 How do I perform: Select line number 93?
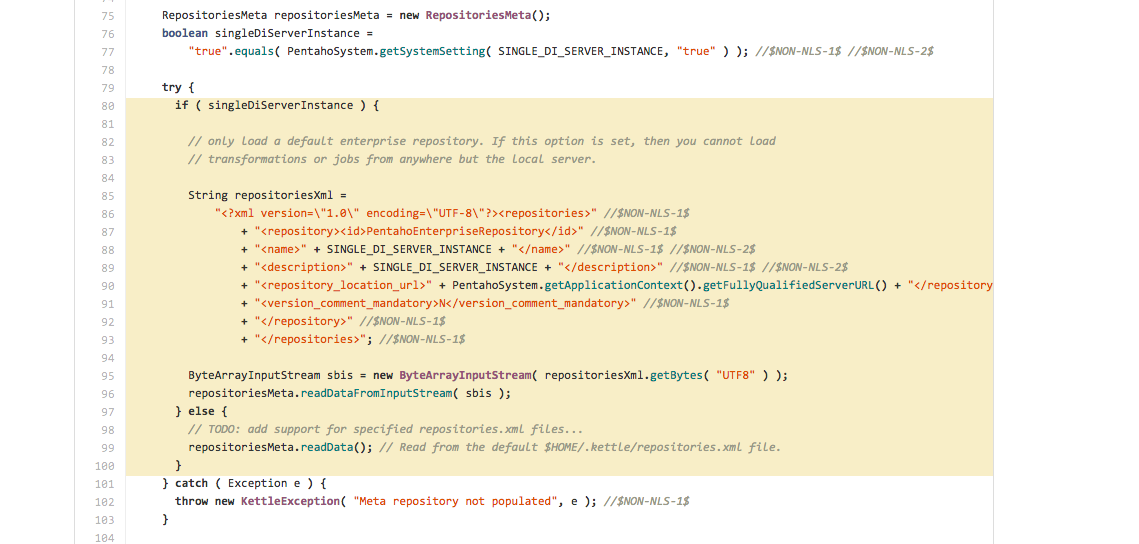pyautogui.click(x=108, y=340)
